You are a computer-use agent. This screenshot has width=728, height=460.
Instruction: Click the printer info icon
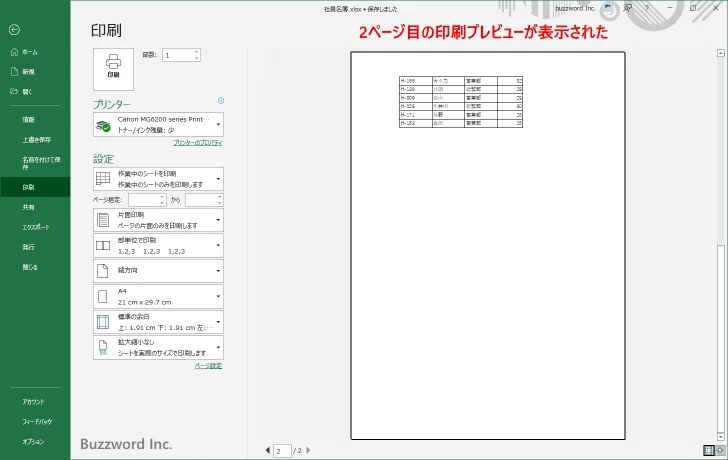[221, 100]
